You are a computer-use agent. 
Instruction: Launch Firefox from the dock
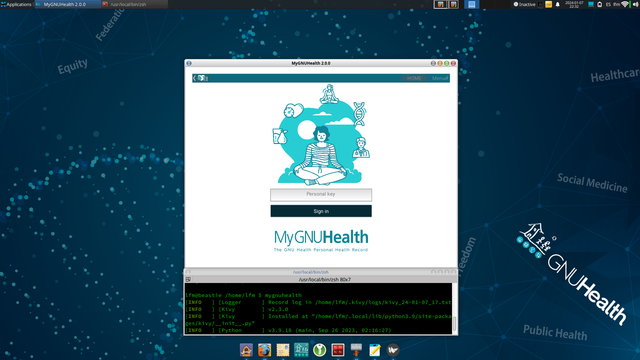pos(264,350)
